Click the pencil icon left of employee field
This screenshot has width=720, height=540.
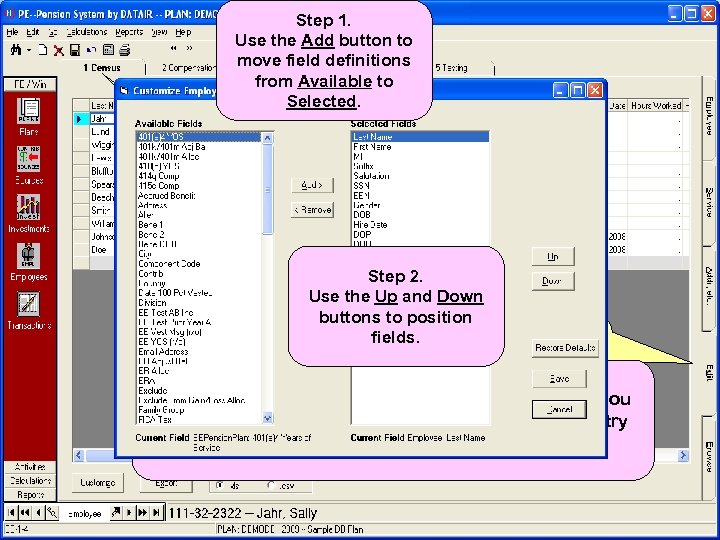click(x=52, y=512)
